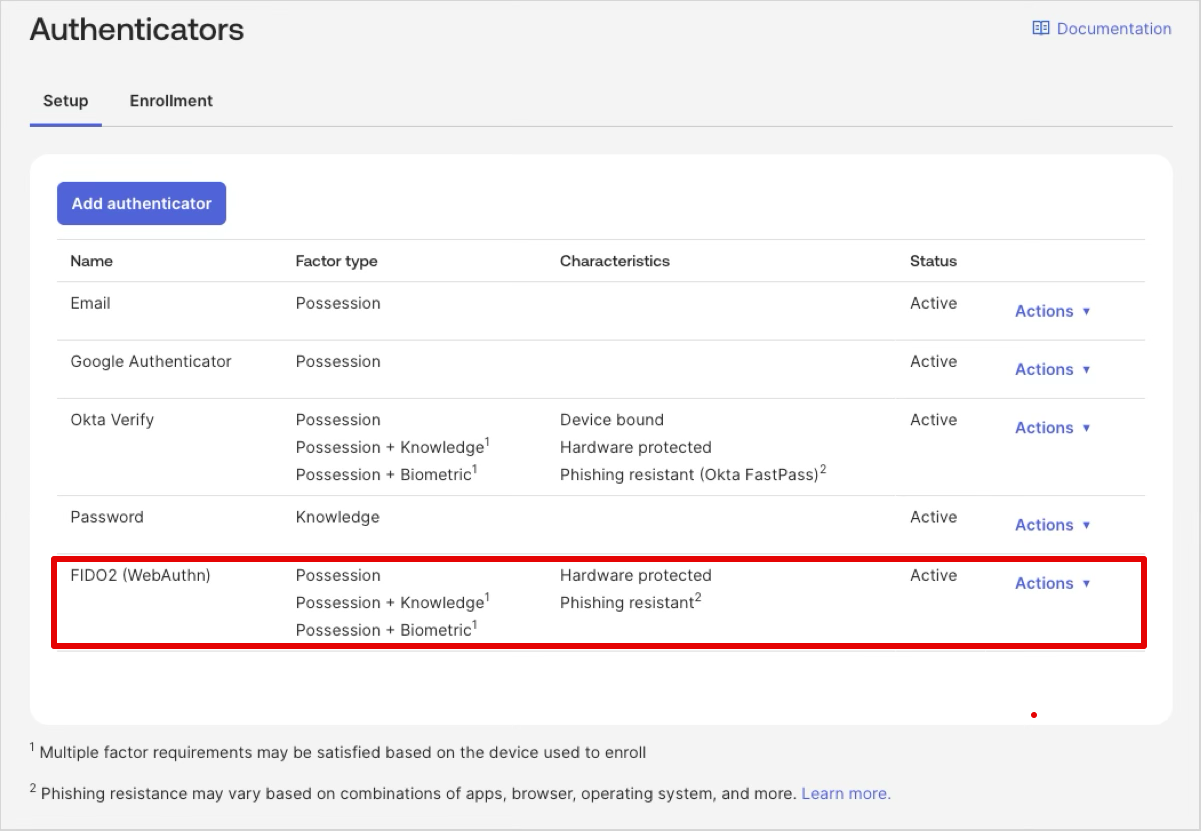Viewport: 1202px width, 832px height.
Task: Click the Learn more link
Action: [845, 793]
